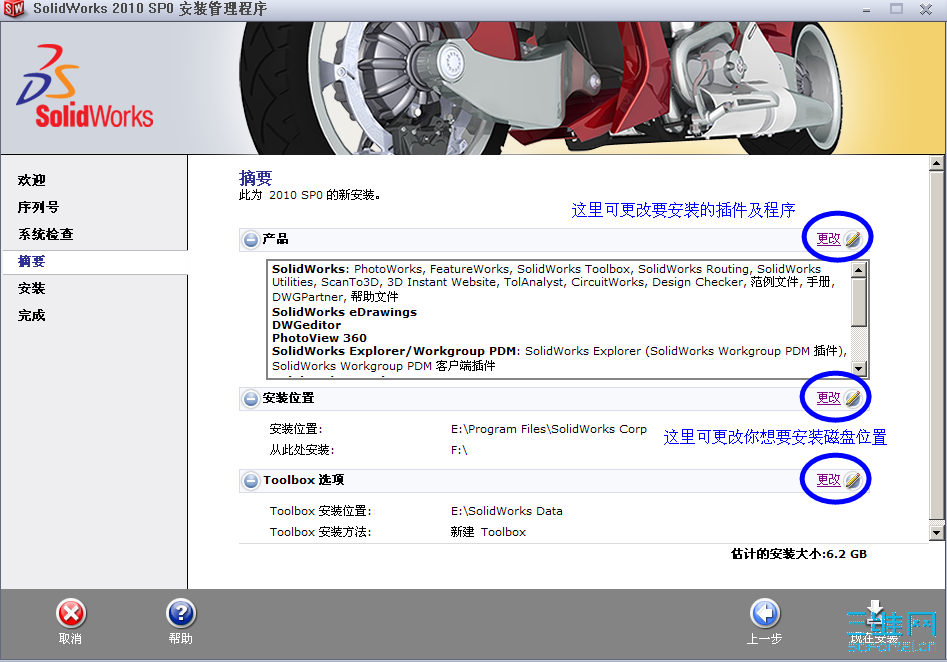Collapse the Toolbox 选项 section
This screenshot has height=662, width=947.
pyautogui.click(x=251, y=481)
